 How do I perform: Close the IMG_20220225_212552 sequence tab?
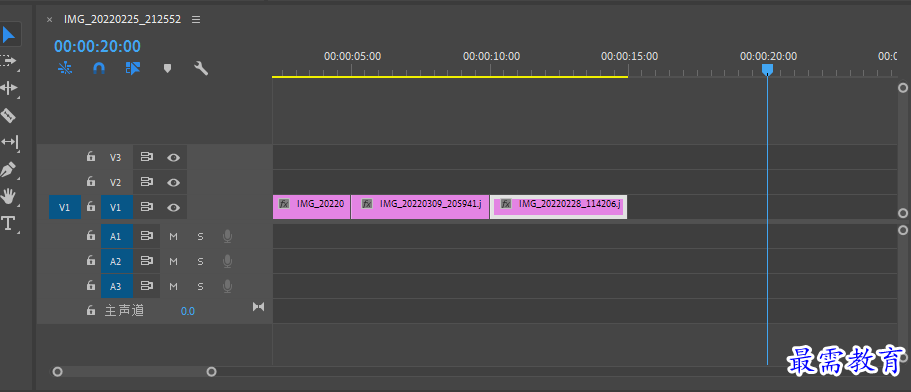tap(49, 19)
